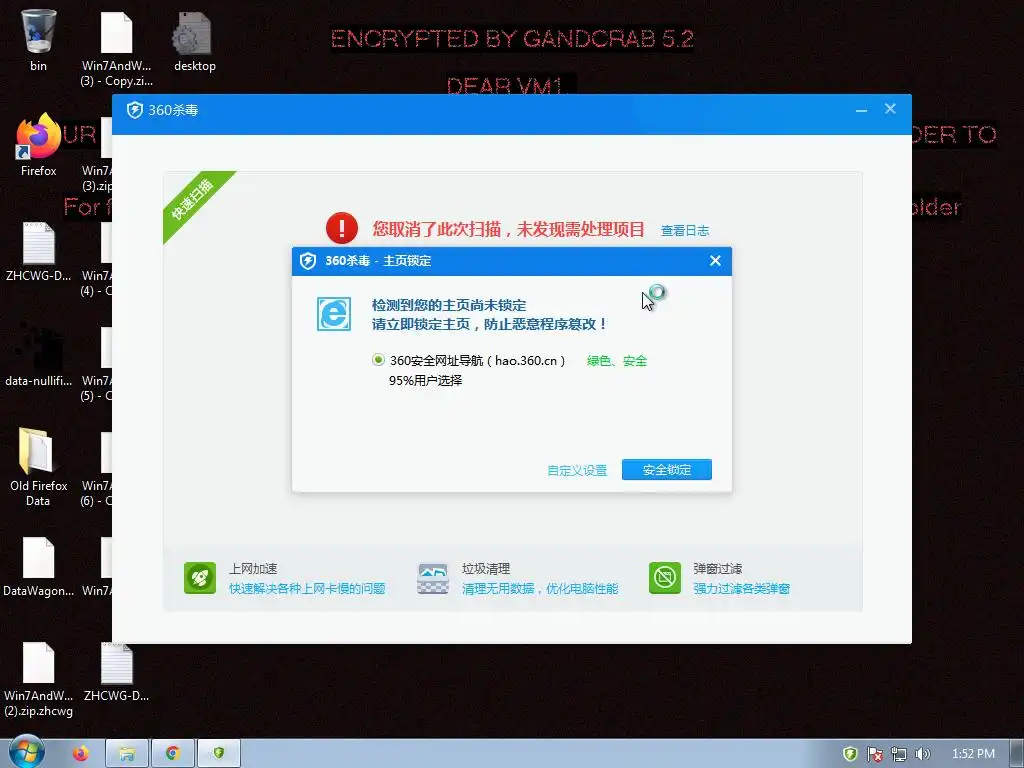Select the DataWagon... file icon
This screenshot has width=1024, height=768.
click(39, 567)
